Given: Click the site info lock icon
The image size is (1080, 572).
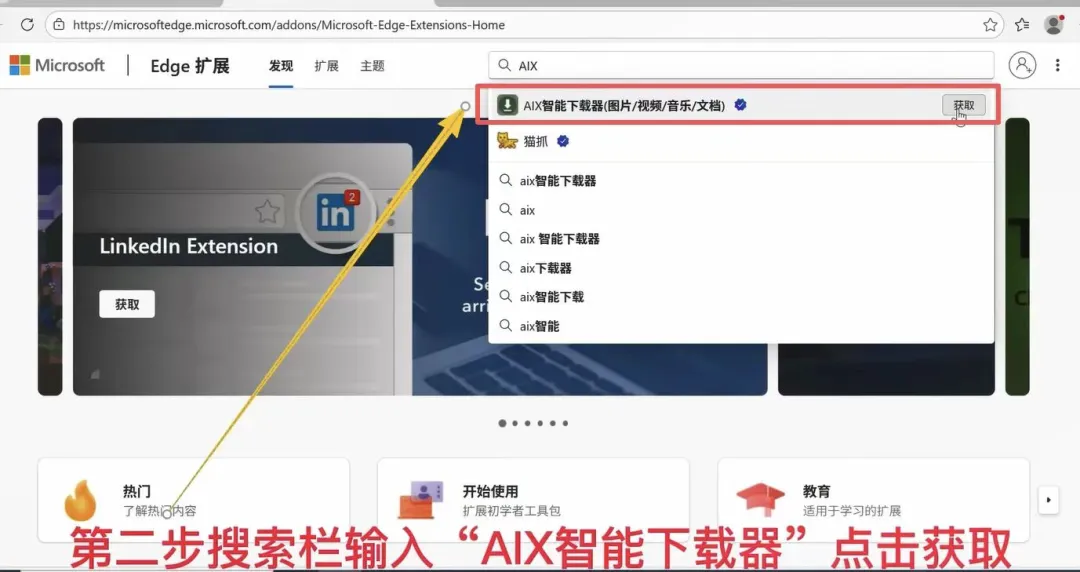Looking at the screenshot, I should [59, 25].
